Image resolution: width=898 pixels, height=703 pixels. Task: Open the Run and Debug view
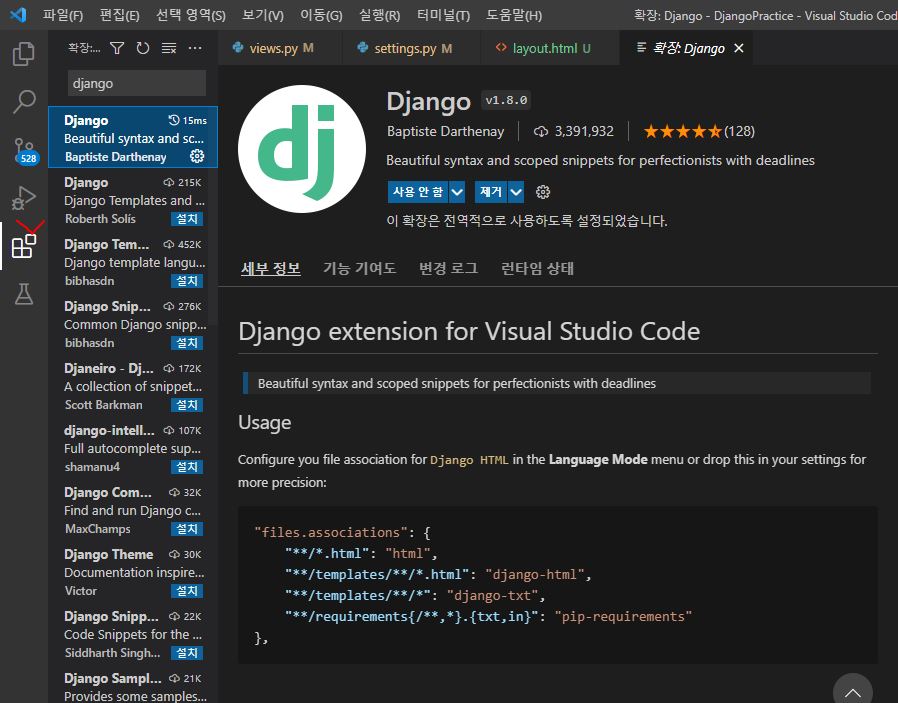click(x=23, y=198)
